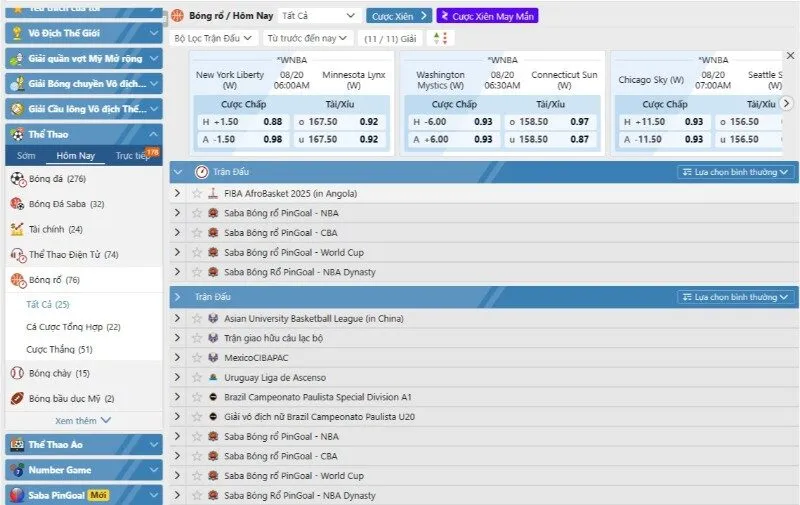This screenshot has width=800, height=505.
Task: Switch to the Sớm tab
Action: 24,156
